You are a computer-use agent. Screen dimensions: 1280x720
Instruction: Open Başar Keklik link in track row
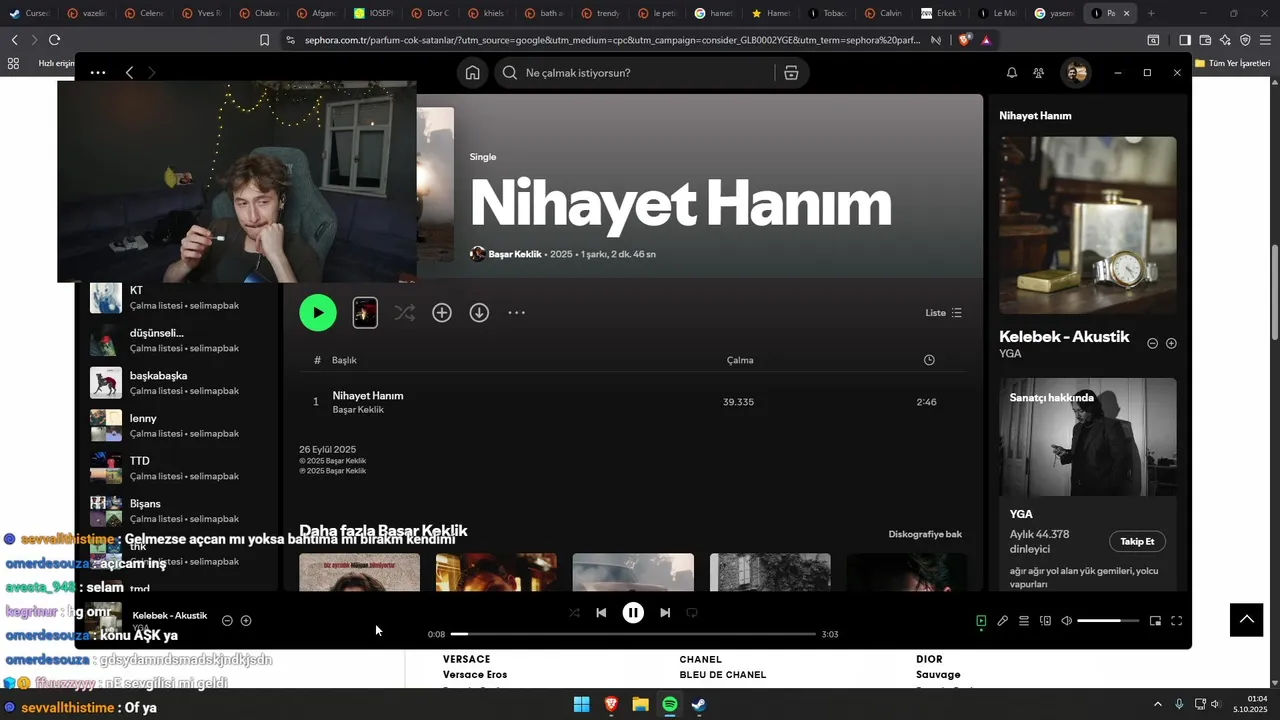(x=358, y=410)
